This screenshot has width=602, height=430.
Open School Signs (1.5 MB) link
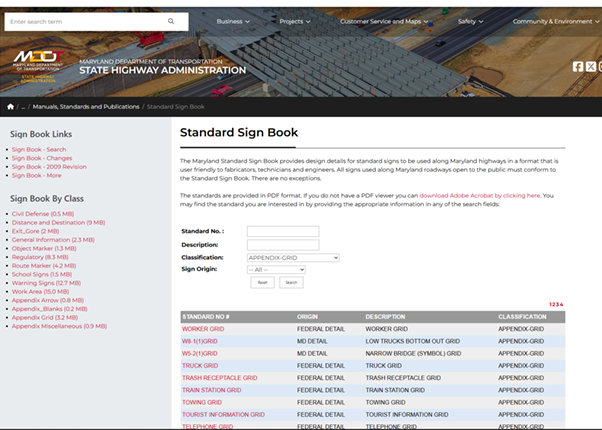42,275
